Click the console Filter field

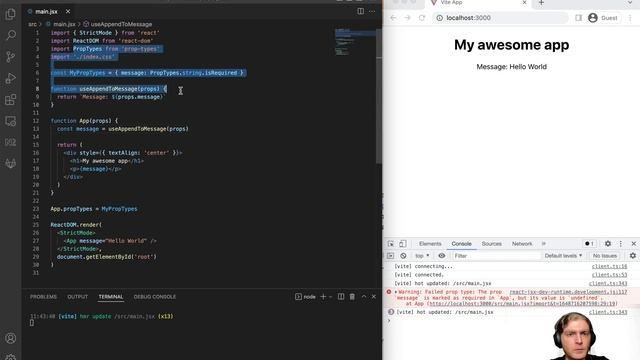coord(496,256)
